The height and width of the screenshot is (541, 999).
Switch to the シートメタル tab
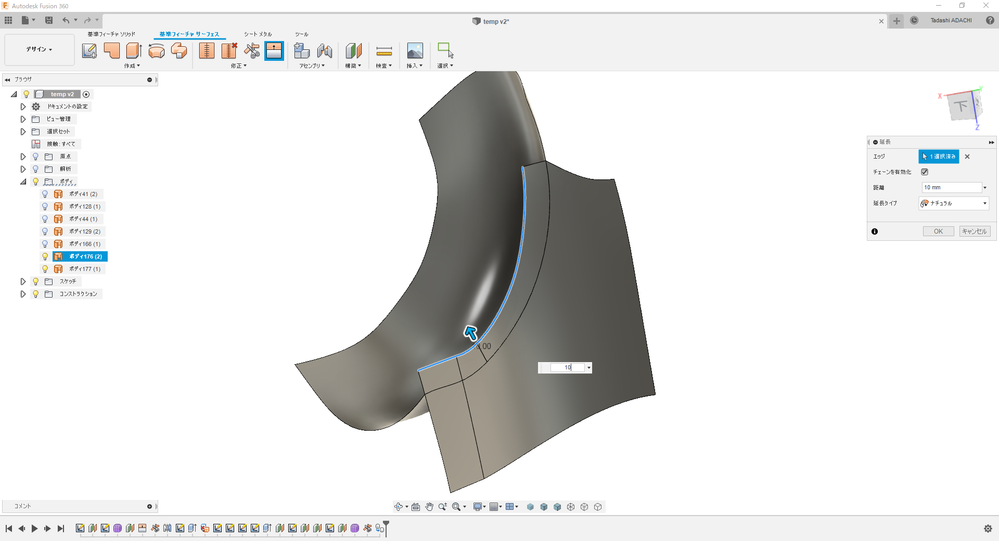[258, 34]
